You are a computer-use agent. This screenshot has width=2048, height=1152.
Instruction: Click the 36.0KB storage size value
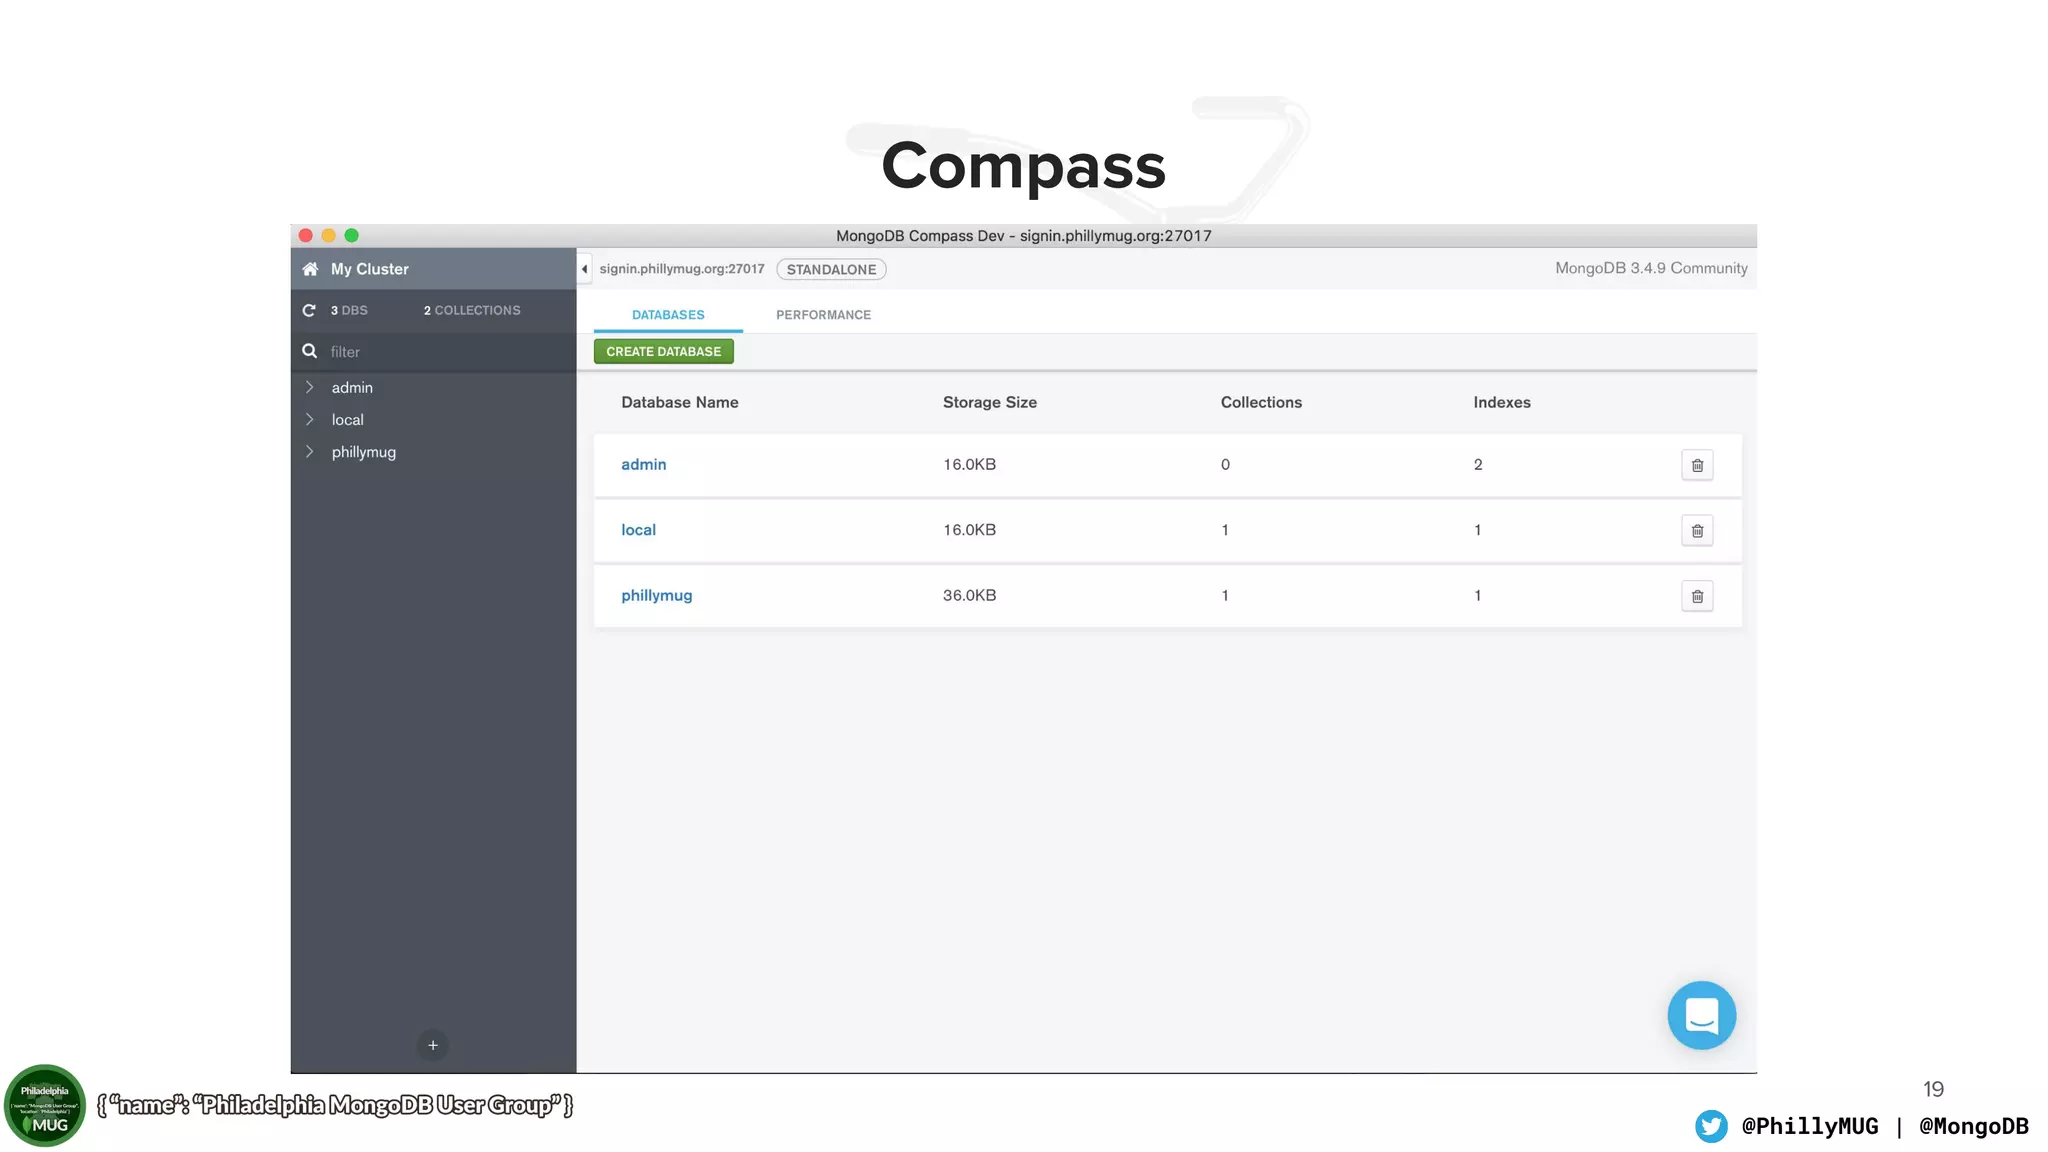969,595
